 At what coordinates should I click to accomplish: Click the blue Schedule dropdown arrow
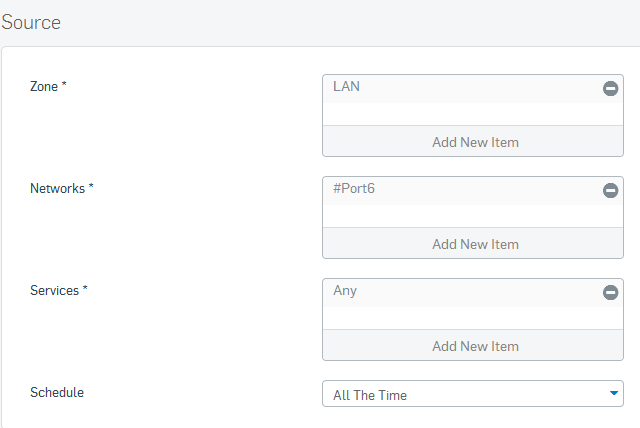613,393
